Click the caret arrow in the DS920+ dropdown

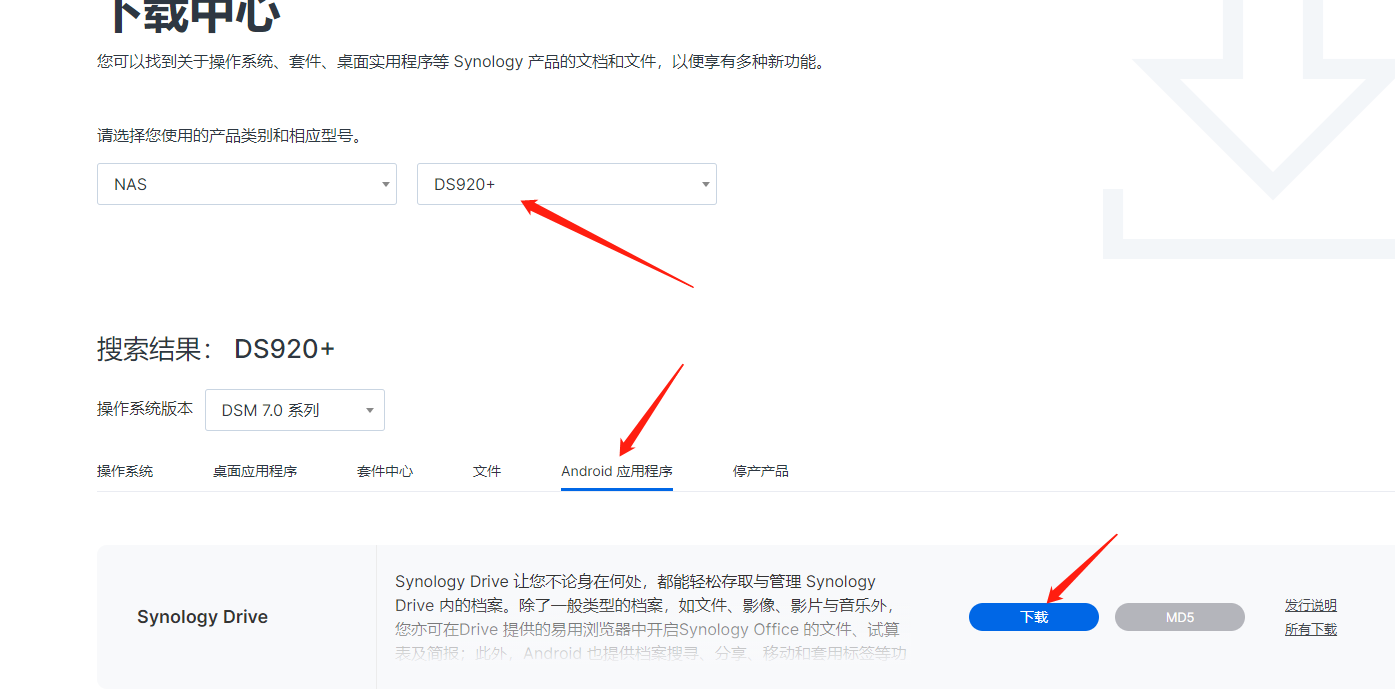click(x=706, y=185)
